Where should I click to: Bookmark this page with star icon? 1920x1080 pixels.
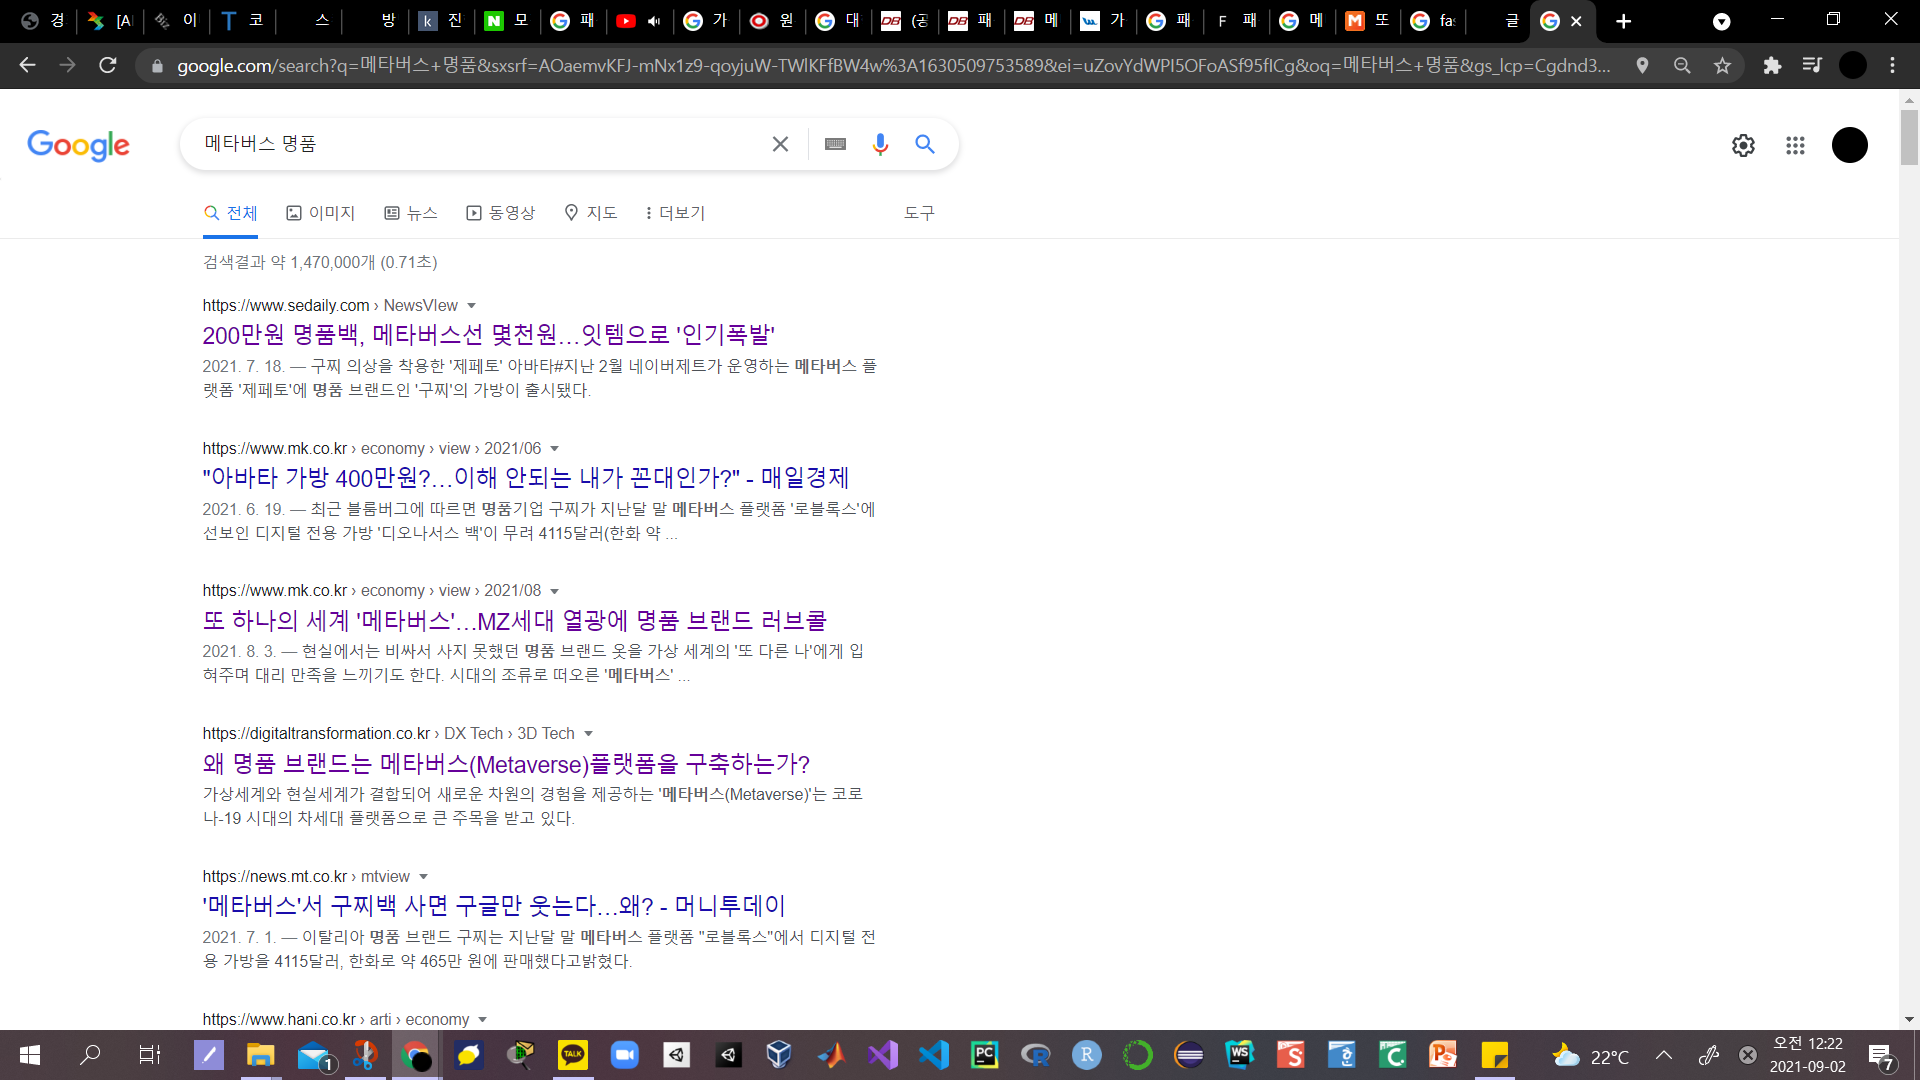point(1722,66)
